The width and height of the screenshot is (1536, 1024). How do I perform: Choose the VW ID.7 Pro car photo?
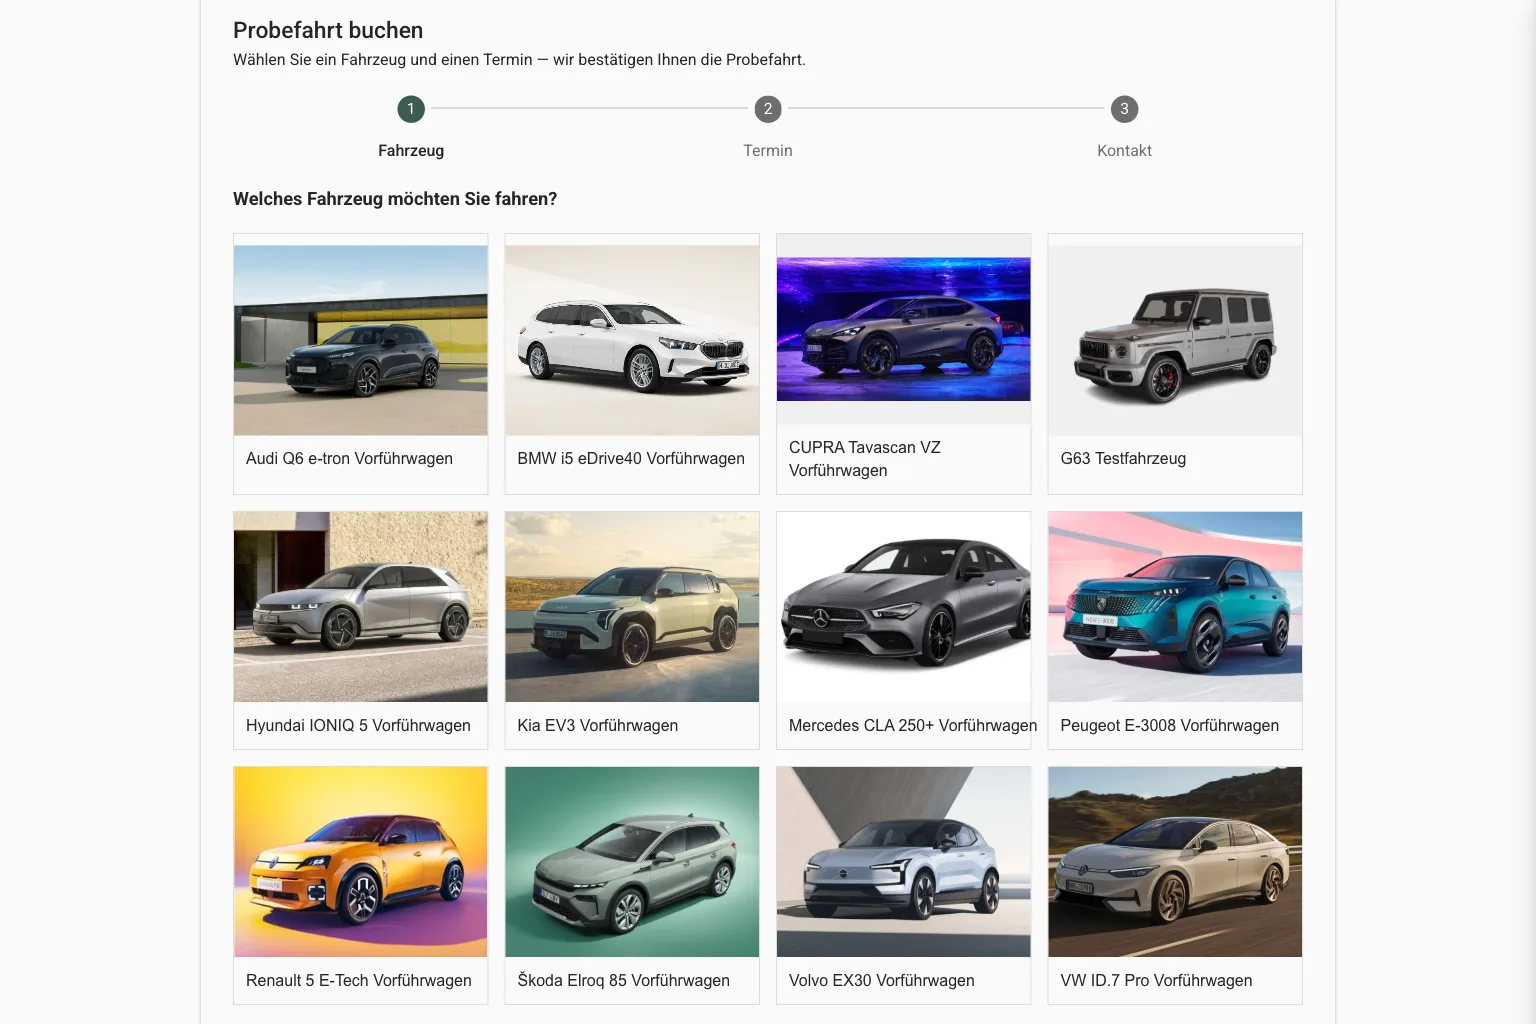1175,862
